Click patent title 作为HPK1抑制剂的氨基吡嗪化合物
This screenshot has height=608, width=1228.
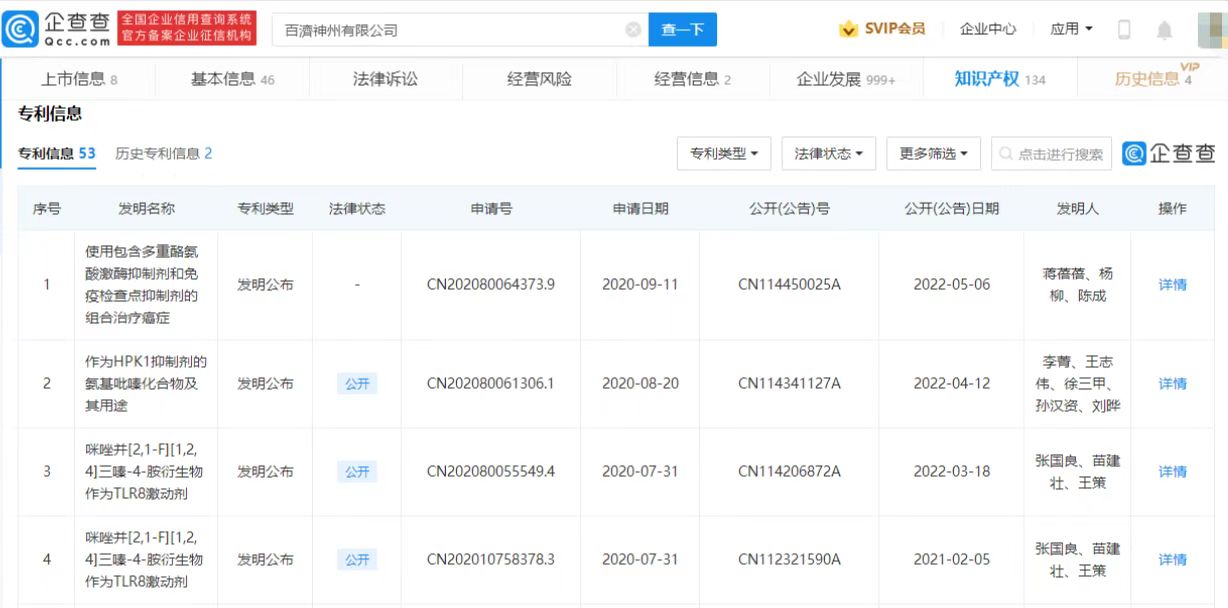[x=146, y=383]
